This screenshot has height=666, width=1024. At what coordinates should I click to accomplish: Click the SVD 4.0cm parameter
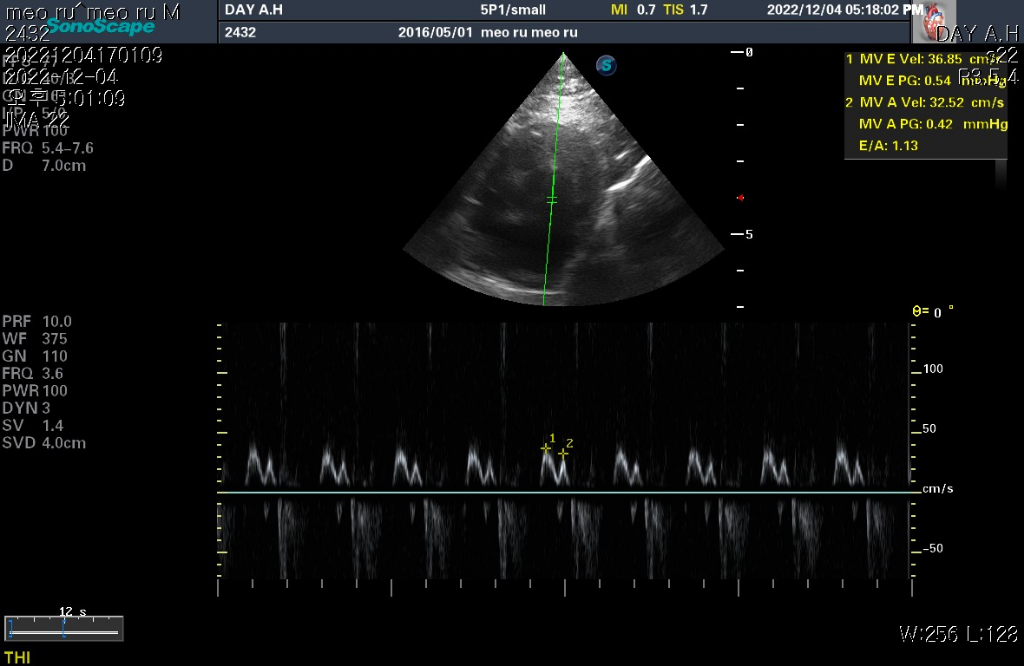pos(44,443)
